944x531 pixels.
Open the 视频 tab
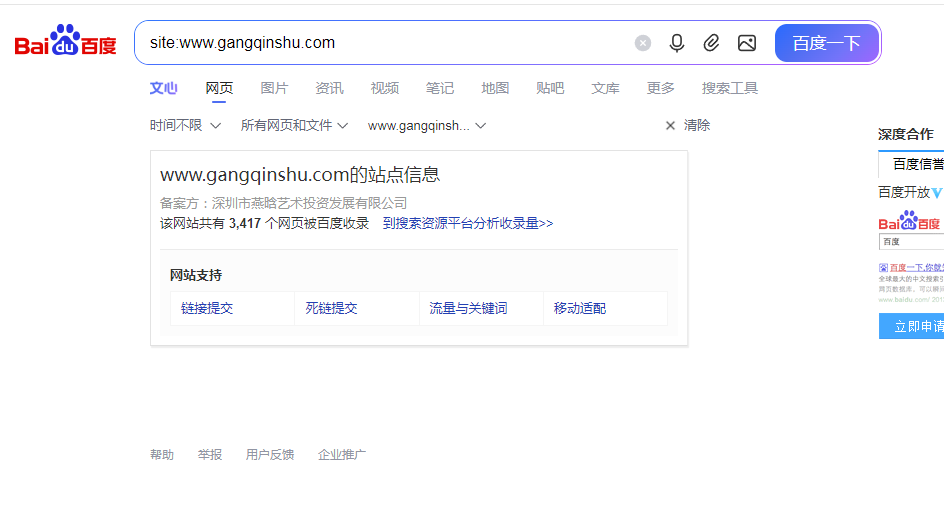(x=385, y=88)
